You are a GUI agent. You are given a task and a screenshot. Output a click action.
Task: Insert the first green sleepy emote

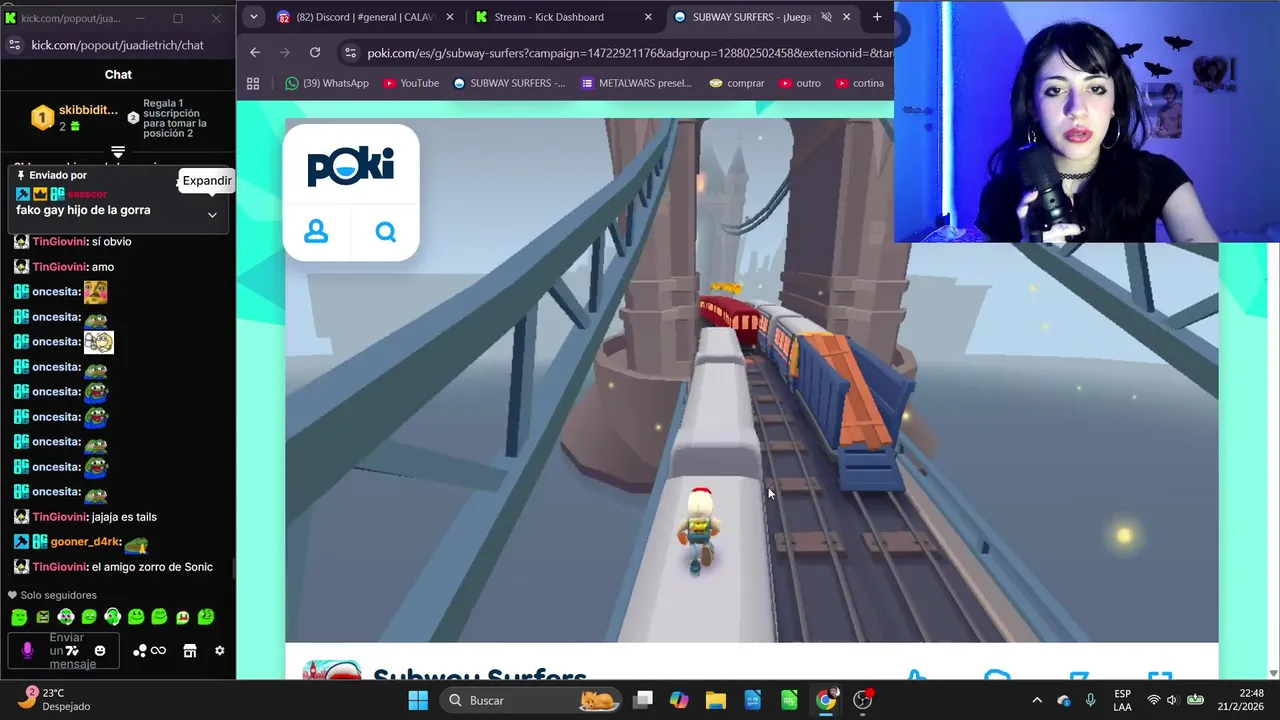(x=19, y=617)
